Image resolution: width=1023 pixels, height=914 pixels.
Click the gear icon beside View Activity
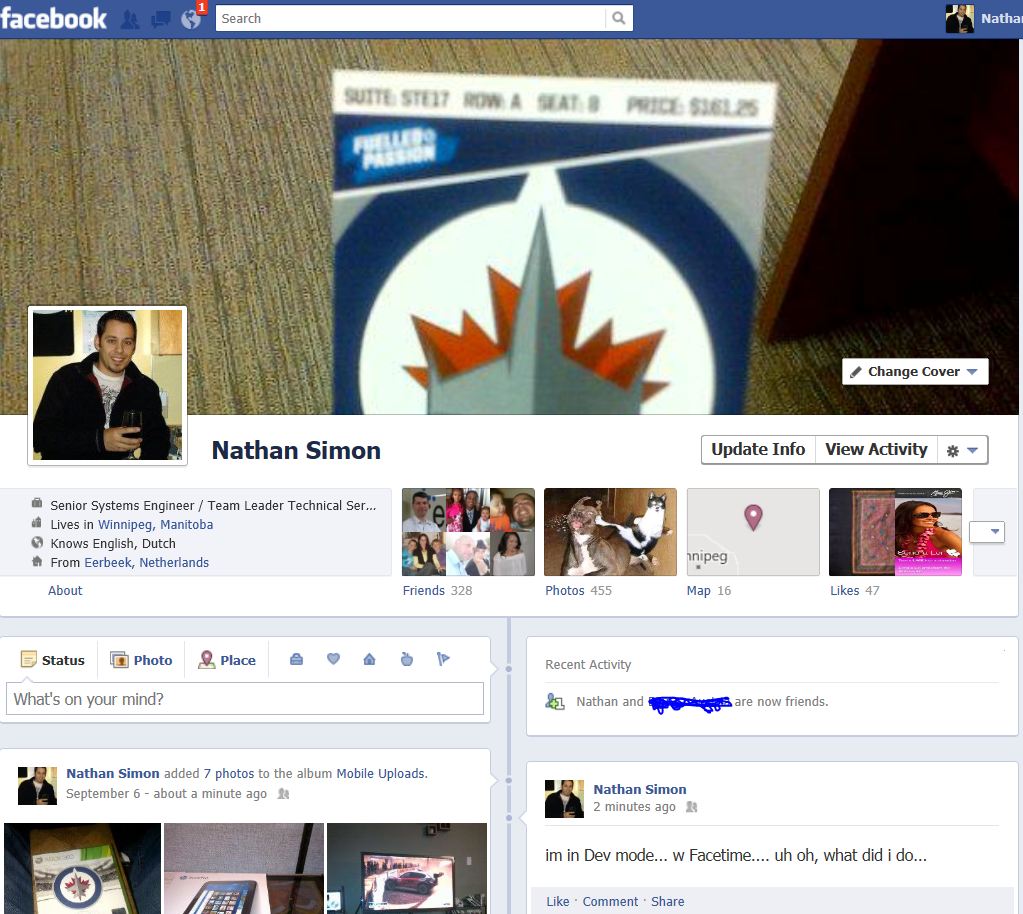953,451
